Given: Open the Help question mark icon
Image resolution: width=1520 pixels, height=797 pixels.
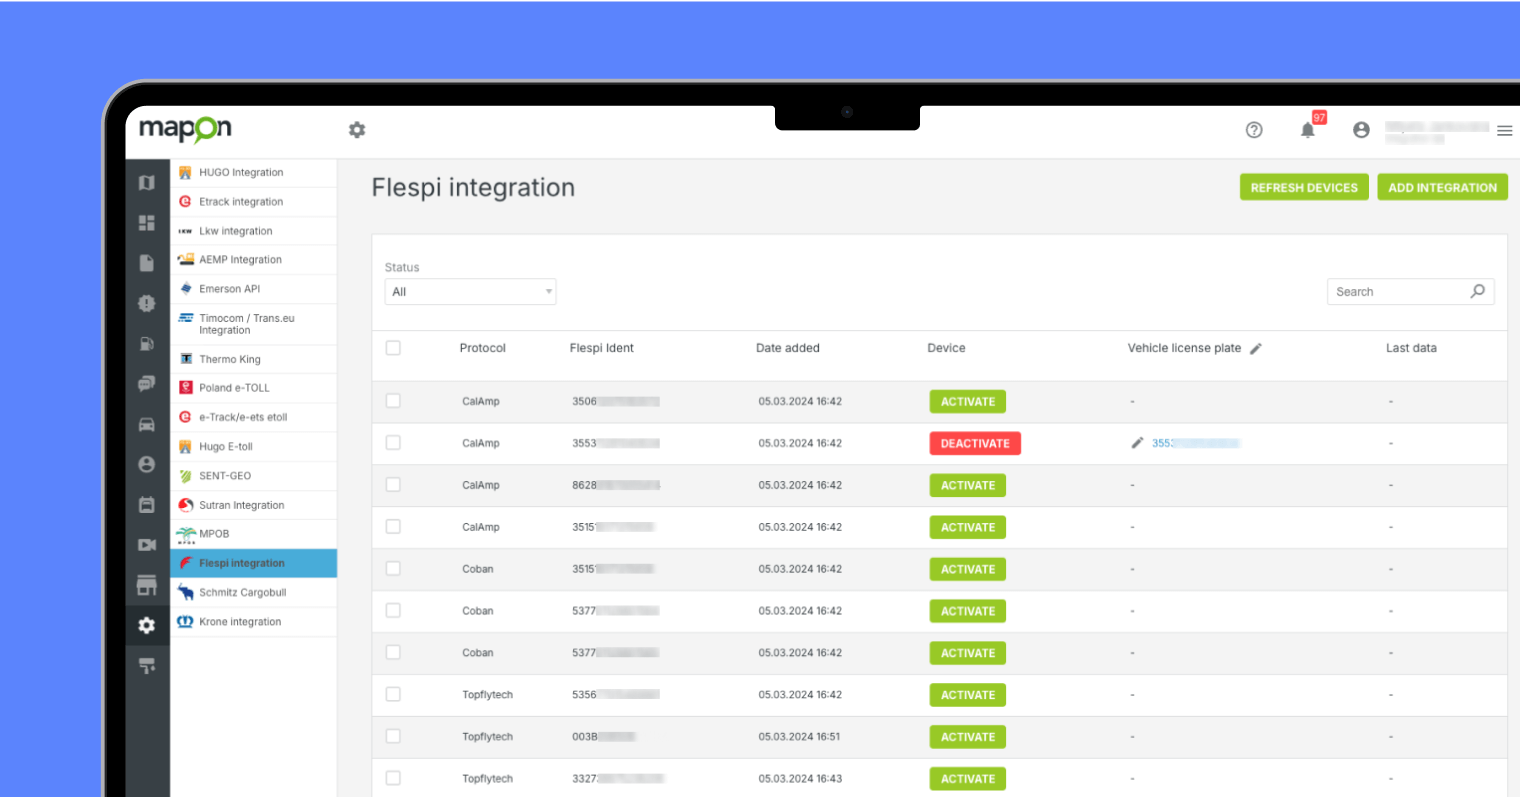Looking at the screenshot, I should [x=1254, y=130].
